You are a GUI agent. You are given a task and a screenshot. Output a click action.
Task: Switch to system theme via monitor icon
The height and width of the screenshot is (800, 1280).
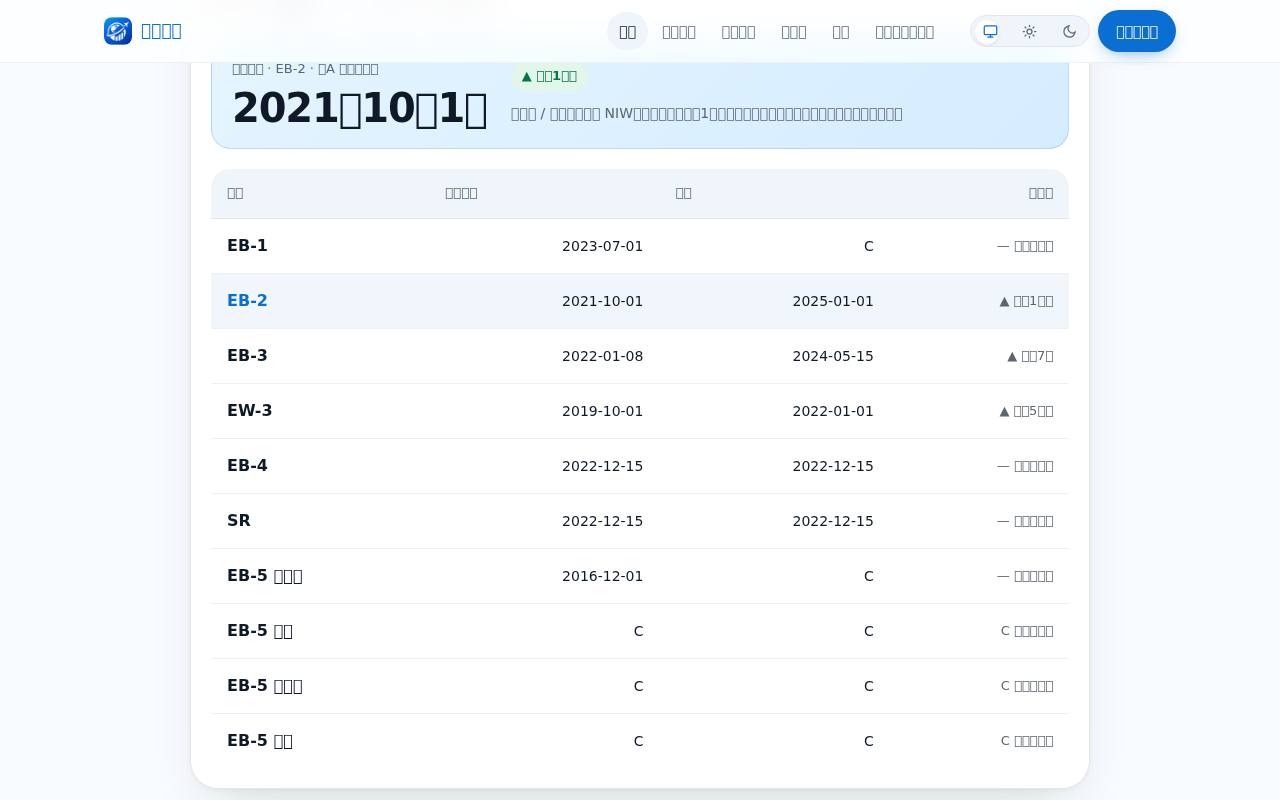point(990,31)
